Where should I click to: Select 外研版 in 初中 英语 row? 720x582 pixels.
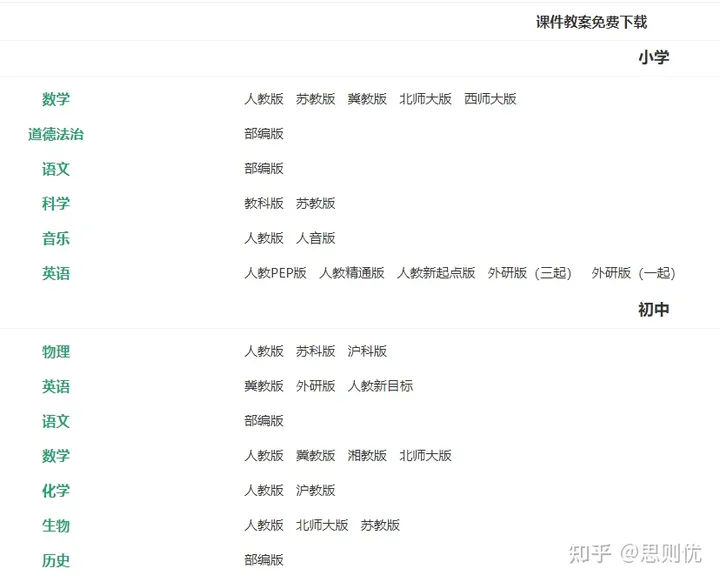tap(315, 386)
